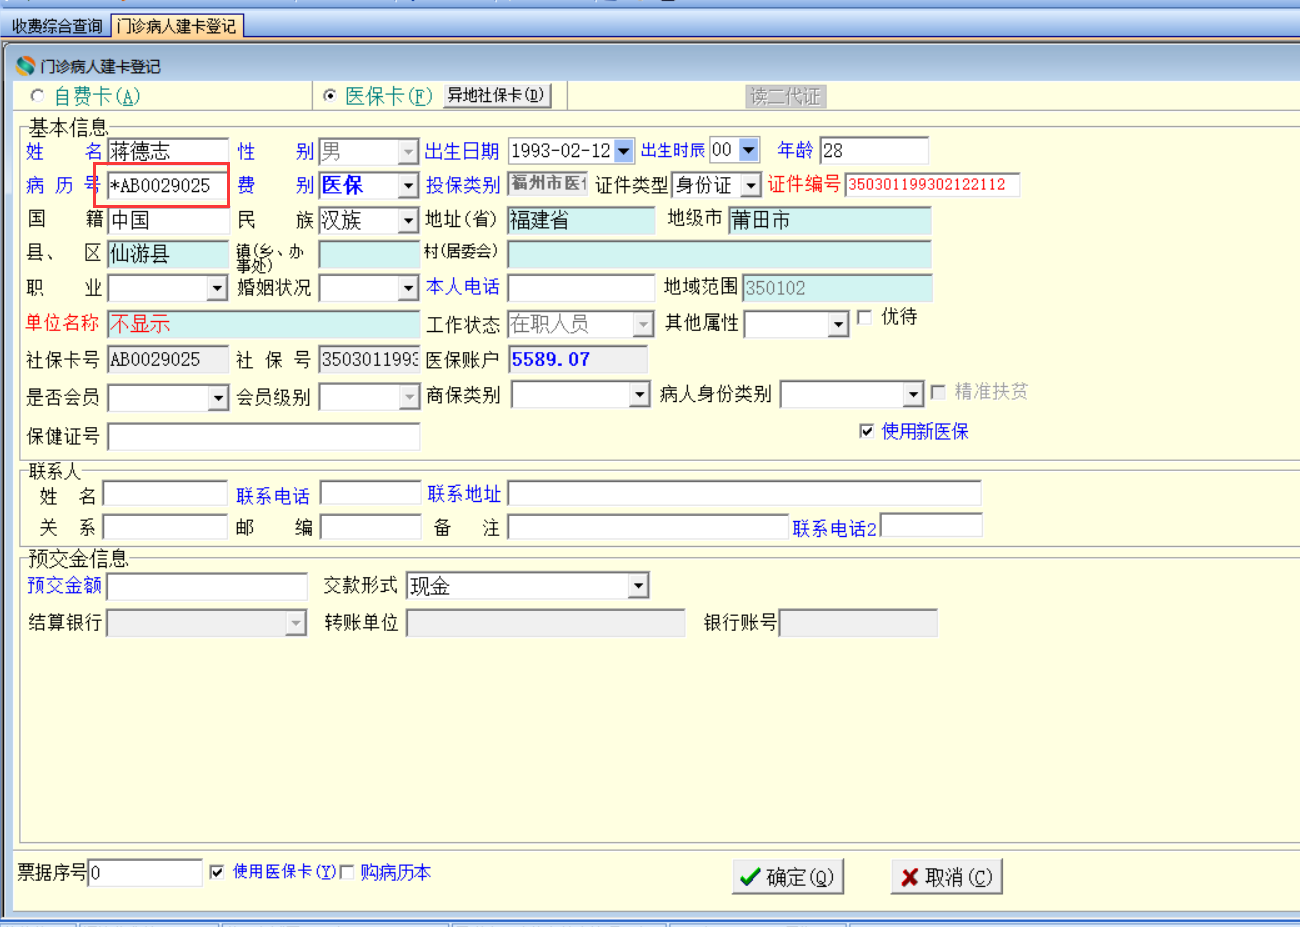1300x927 pixels.
Task: Click the 证件编号 input field
Action: tap(933, 185)
